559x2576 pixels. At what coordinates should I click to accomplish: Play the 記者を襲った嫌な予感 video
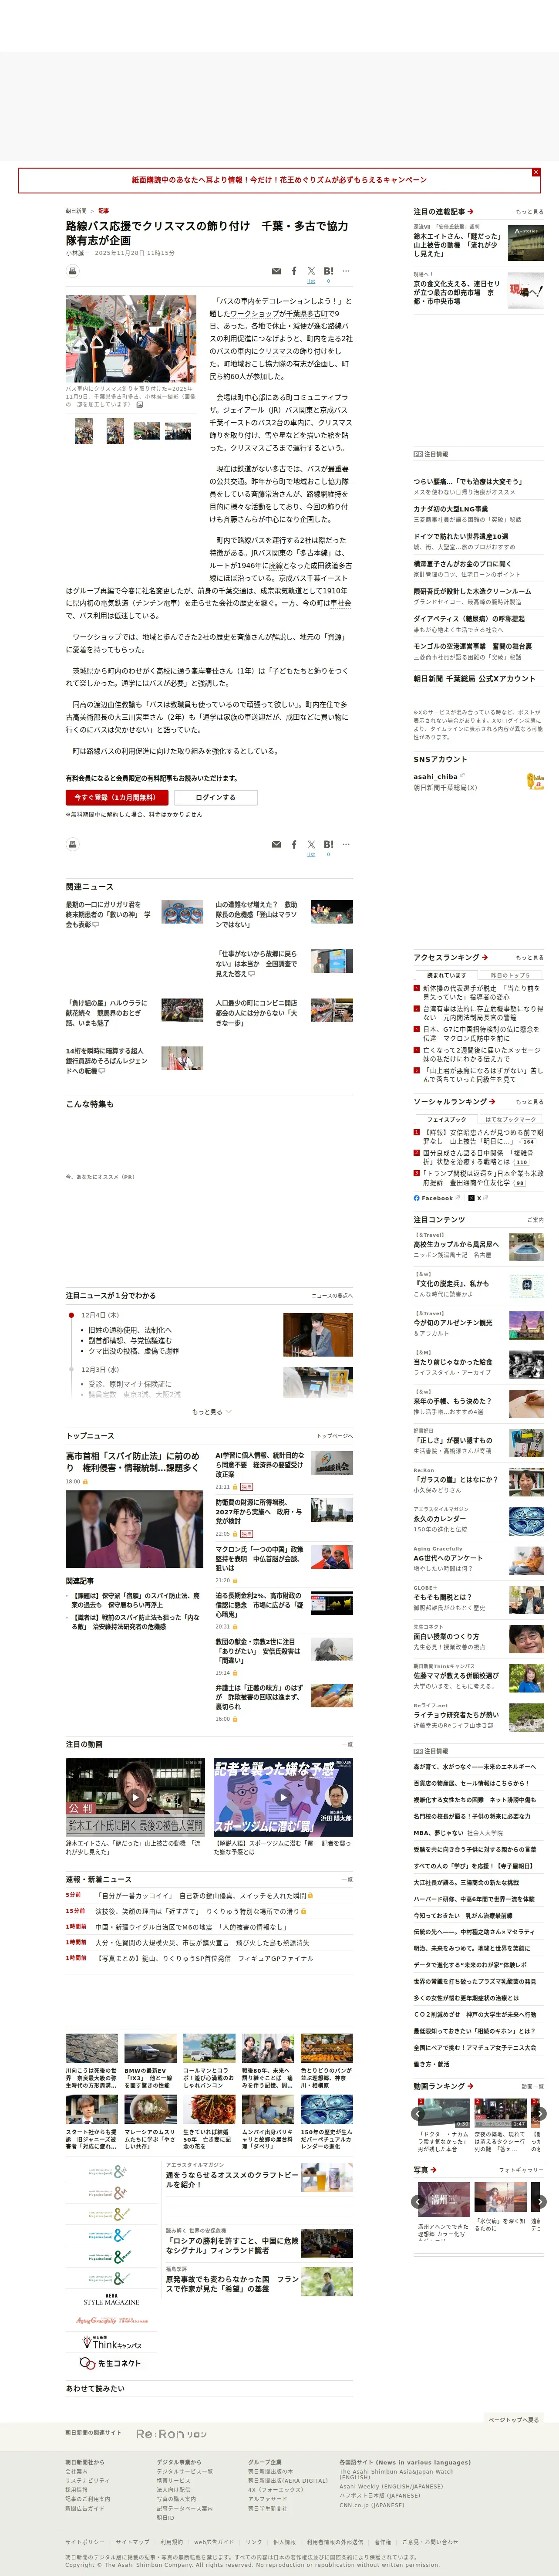pyautogui.click(x=283, y=1797)
